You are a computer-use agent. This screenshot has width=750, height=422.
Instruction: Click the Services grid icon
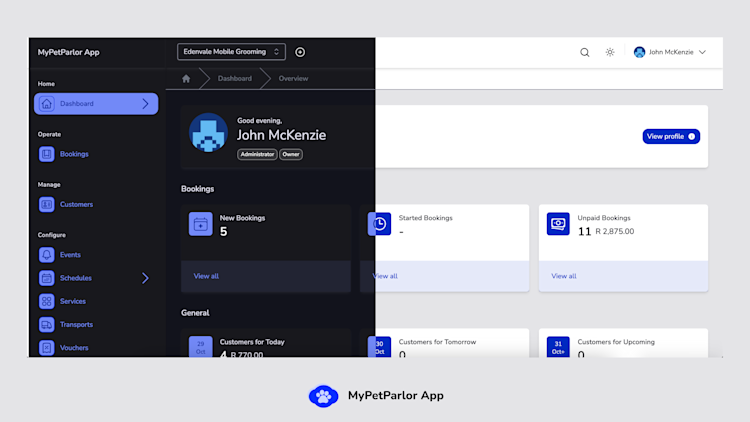click(46, 301)
